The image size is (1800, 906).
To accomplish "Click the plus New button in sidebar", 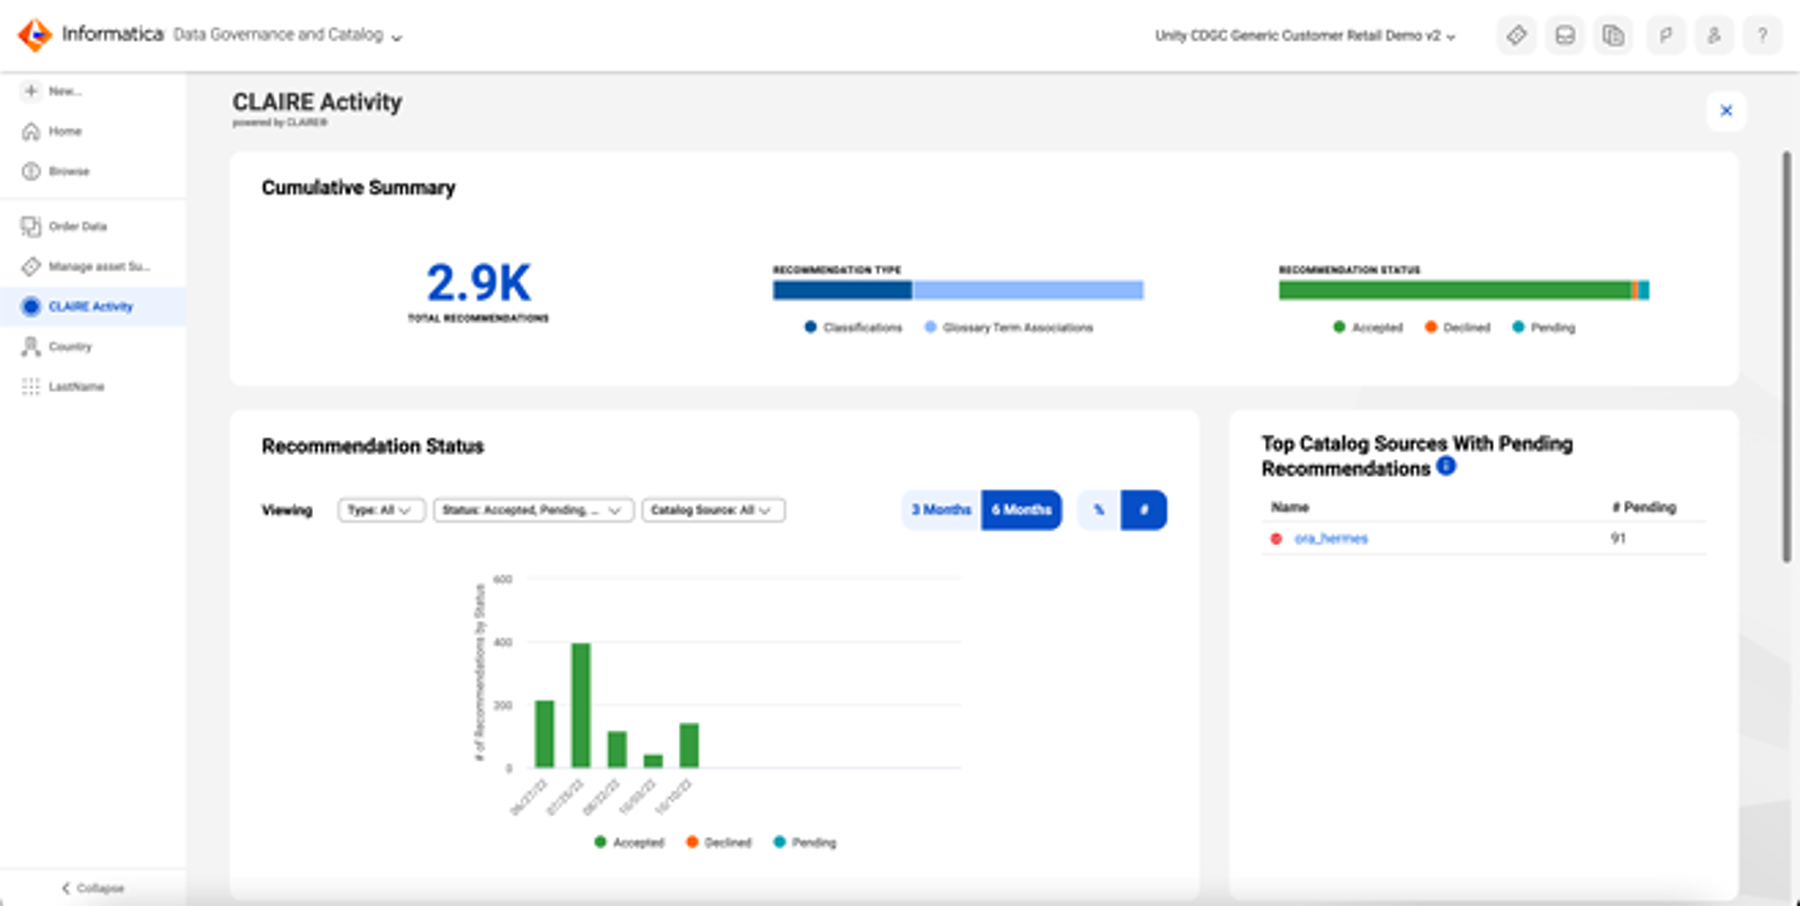I will (x=52, y=91).
